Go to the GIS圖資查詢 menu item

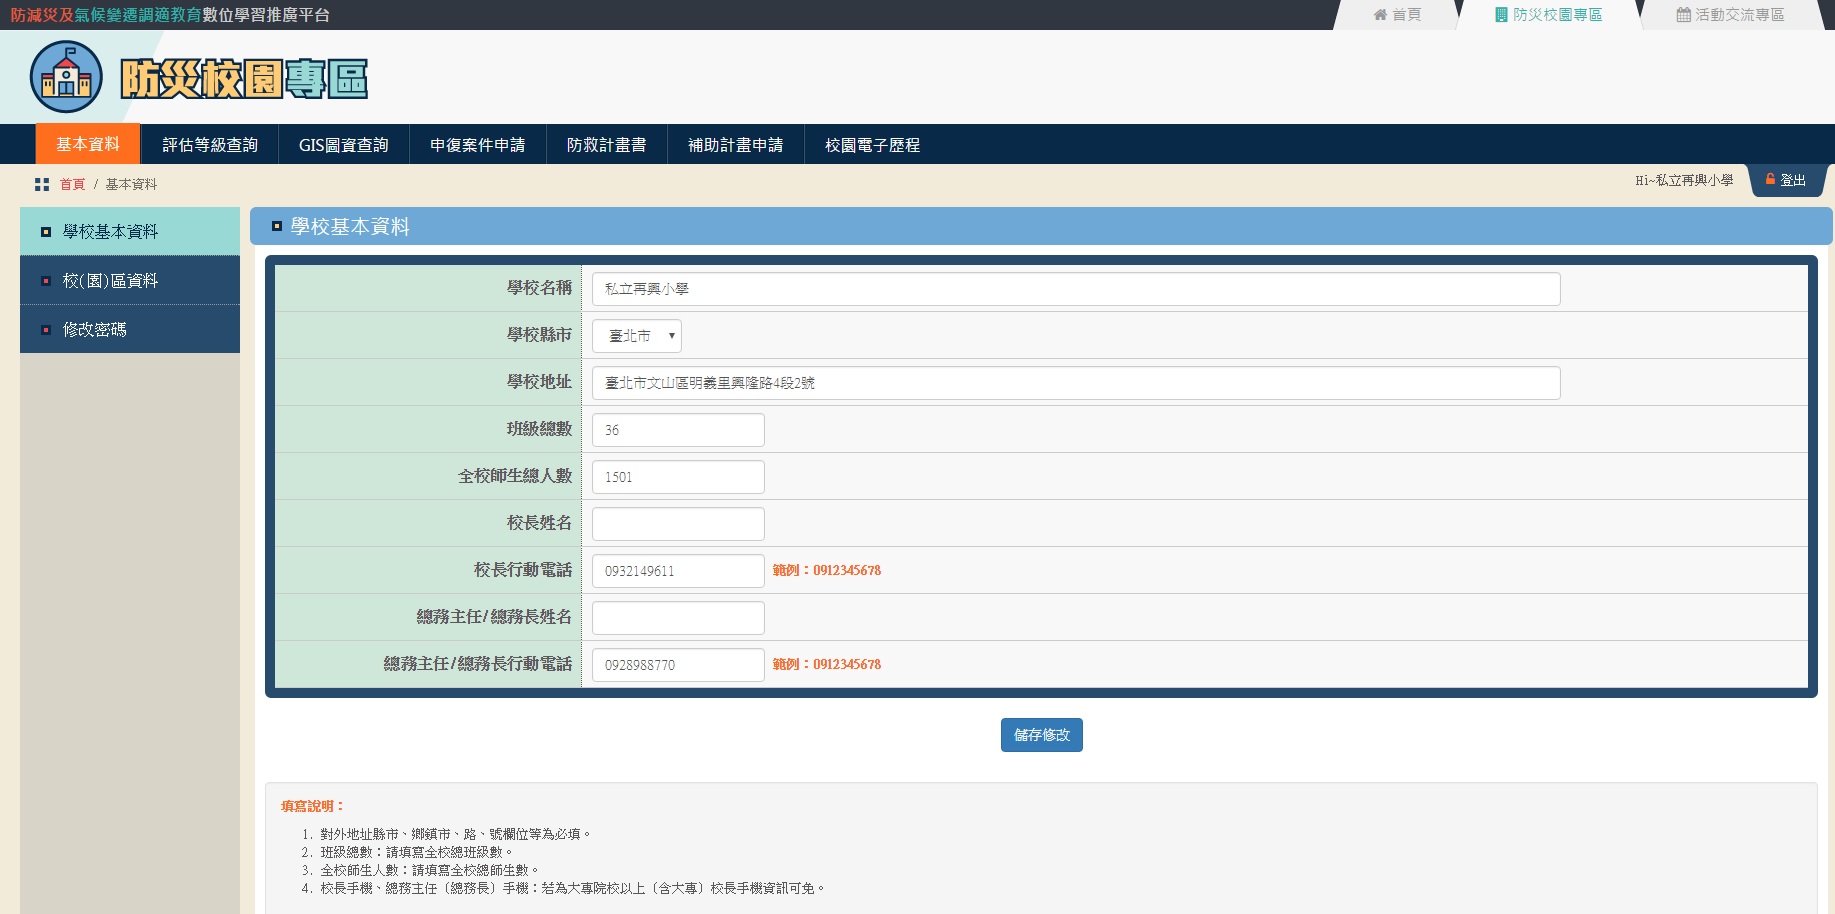click(x=343, y=145)
